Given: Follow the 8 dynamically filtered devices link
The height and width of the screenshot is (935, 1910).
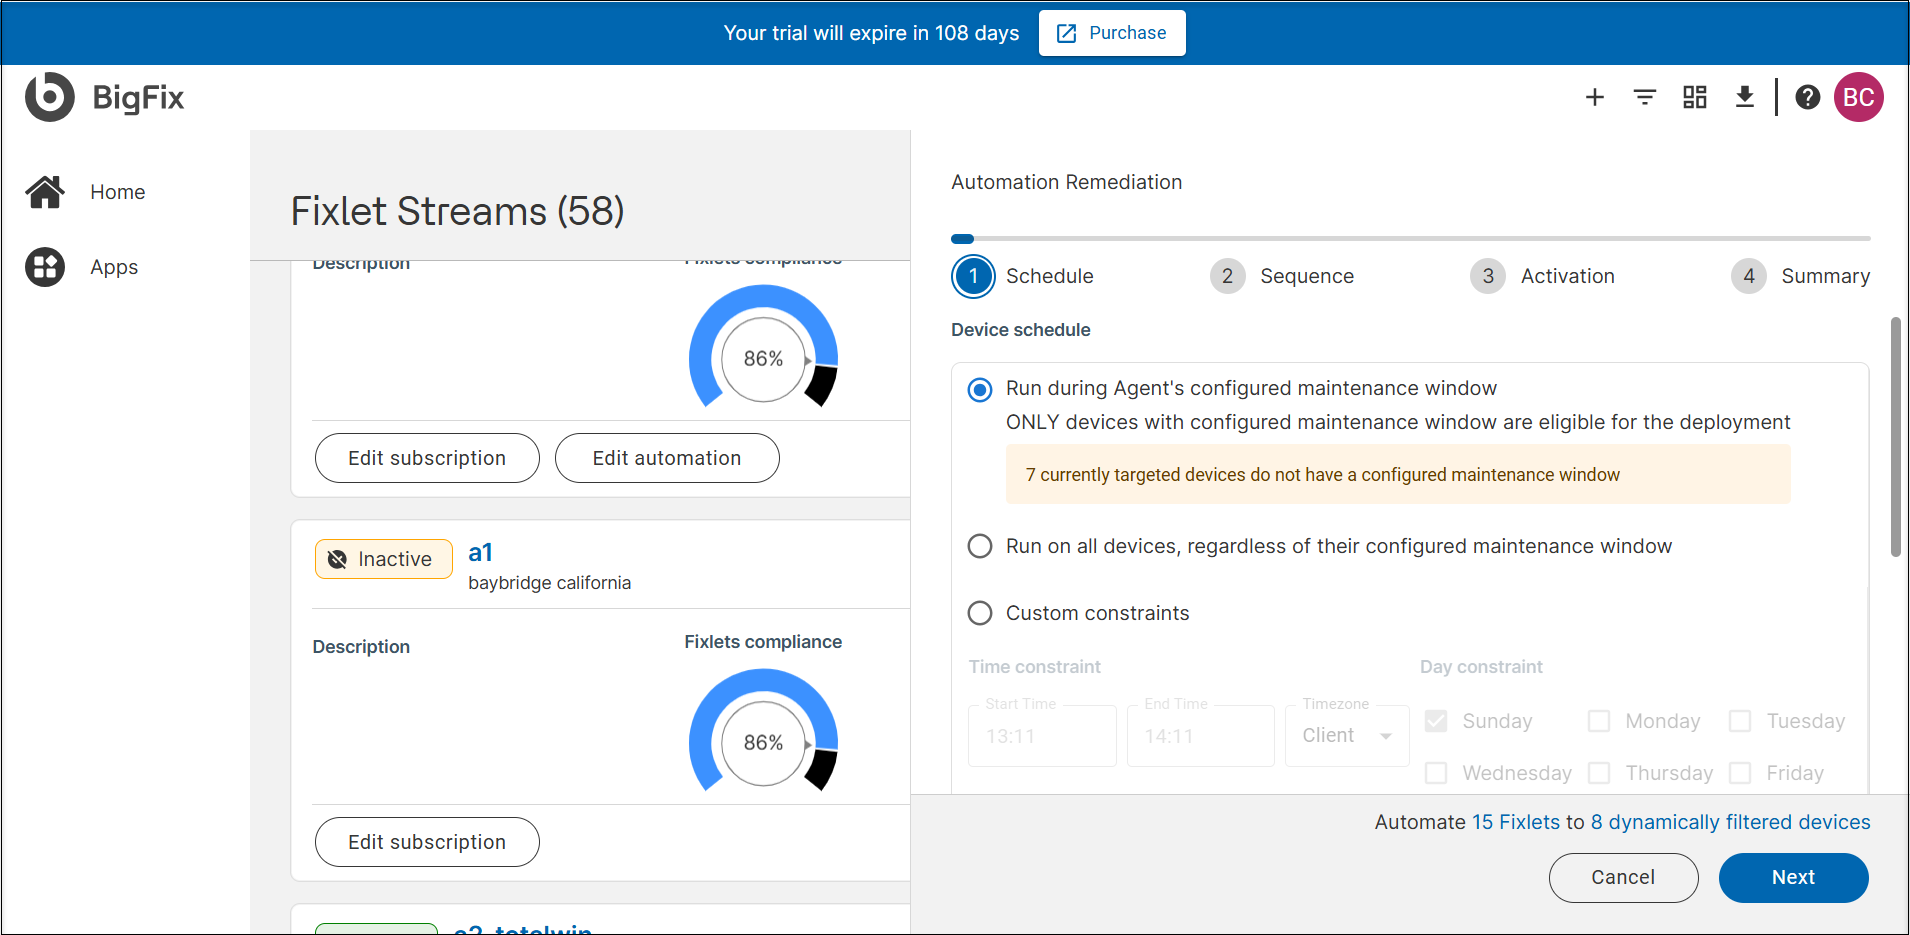Looking at the screenshot, I should point(1731,822).
